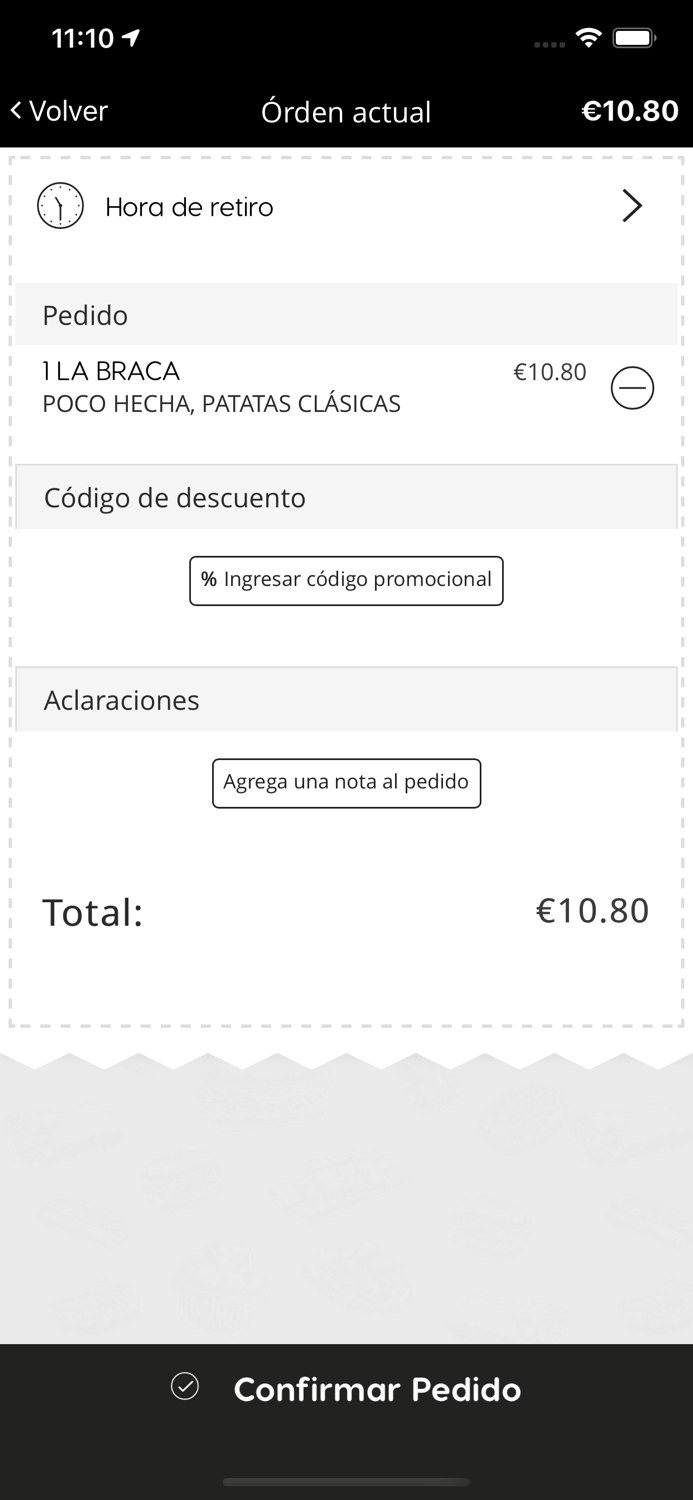Viewport: 693px width, 1500px height.
Task: Collapse the Pedido section header
Action: click(x=85, y=315)
